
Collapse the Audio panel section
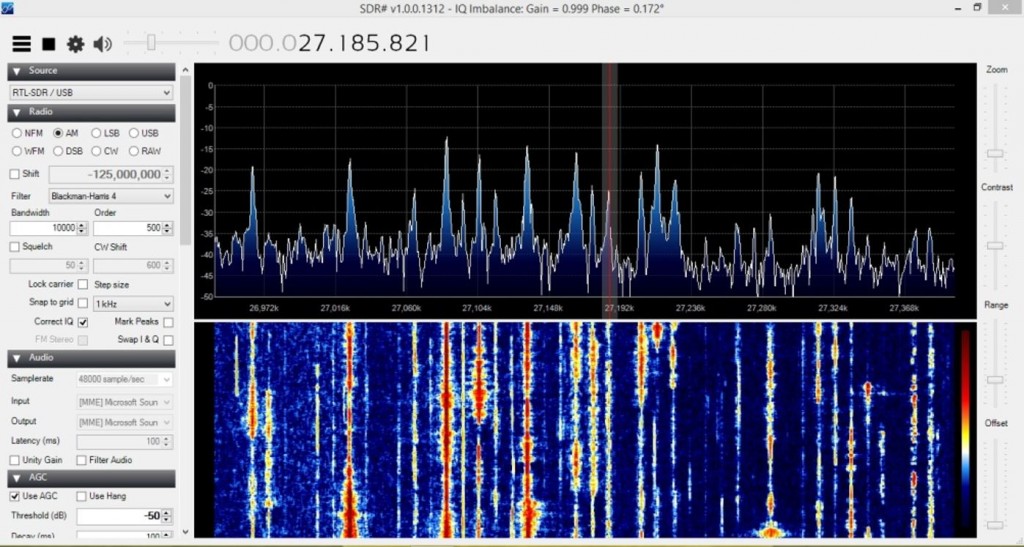(17, 358)
